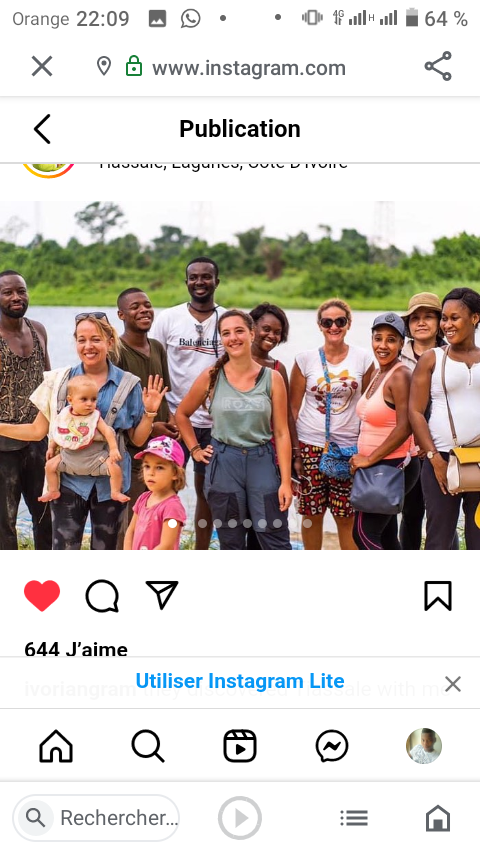Open the Reels tab icon
Screen dimensions: 480x854
tap(240, 746)
